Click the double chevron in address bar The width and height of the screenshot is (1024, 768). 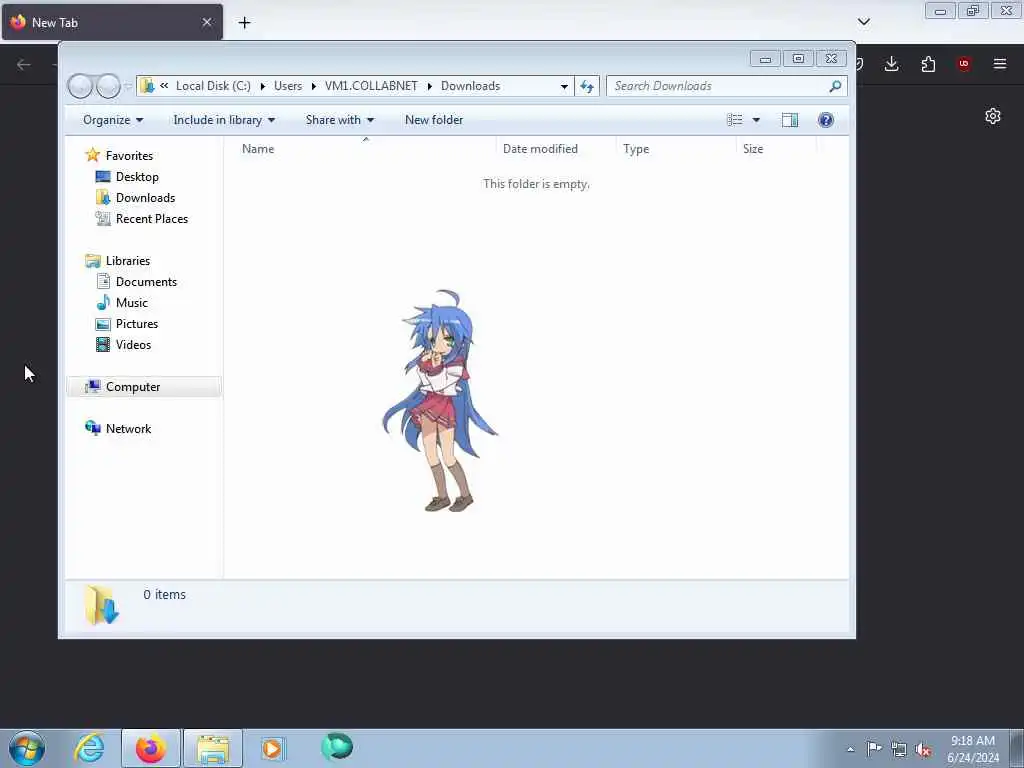click(x=164, y=86)
